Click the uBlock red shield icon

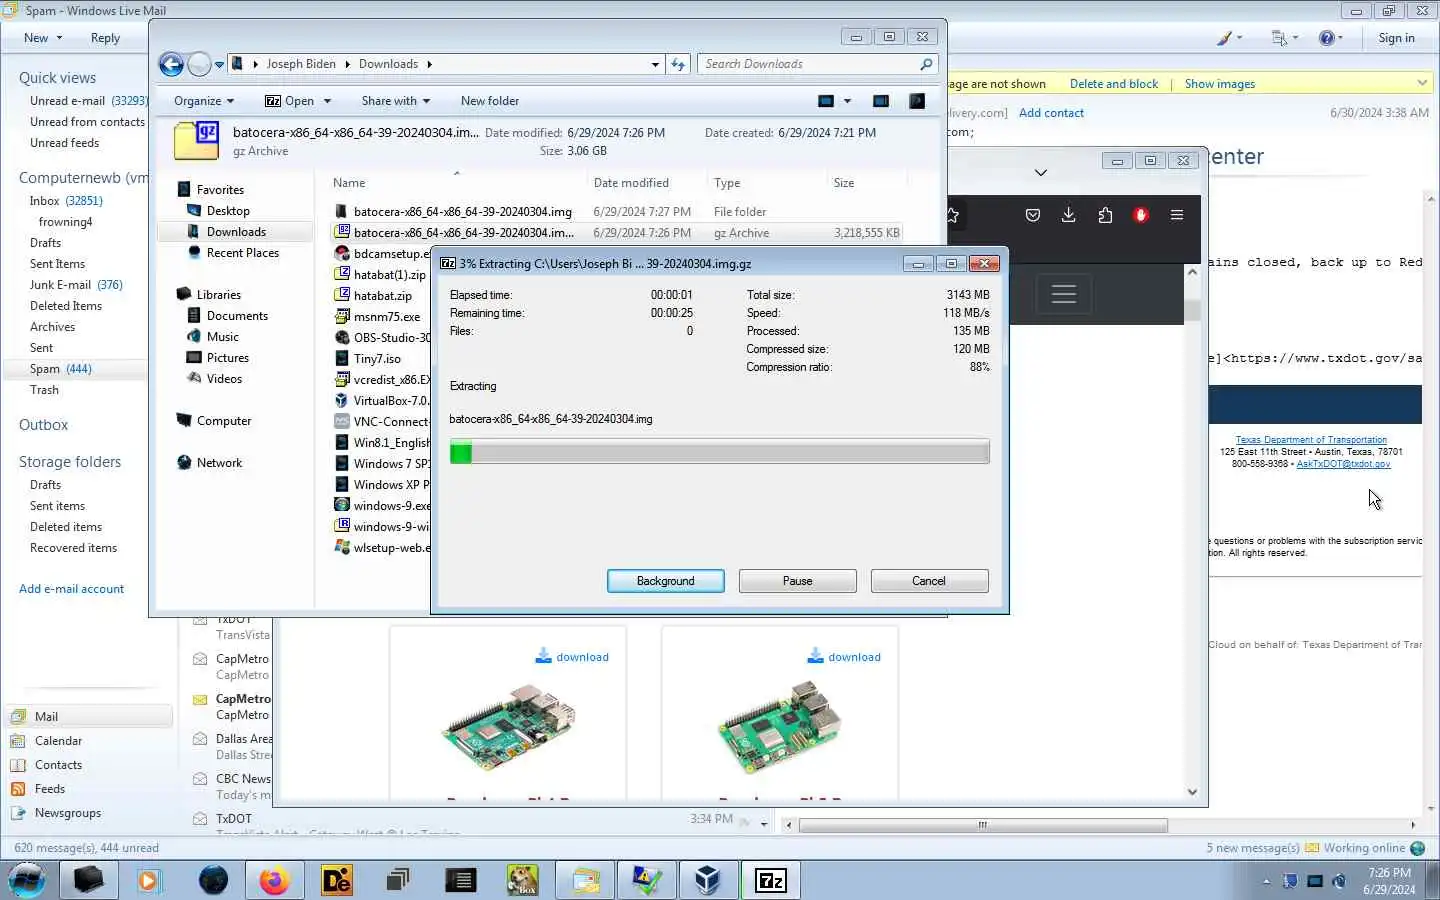point(1141,215)
